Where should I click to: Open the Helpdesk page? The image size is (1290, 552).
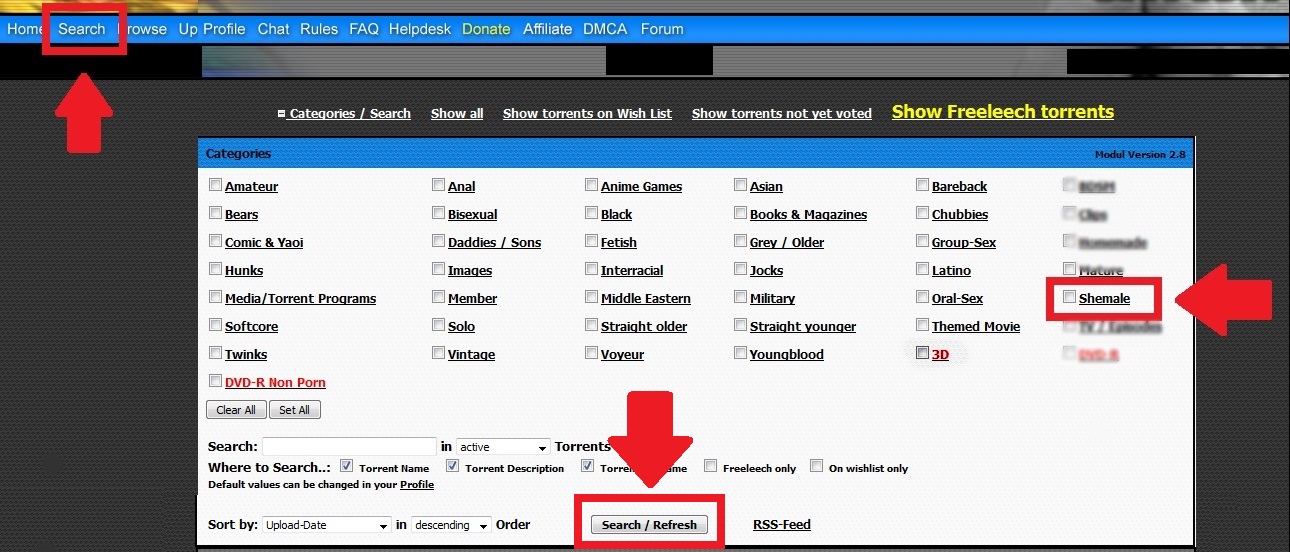tap(420, 29)
